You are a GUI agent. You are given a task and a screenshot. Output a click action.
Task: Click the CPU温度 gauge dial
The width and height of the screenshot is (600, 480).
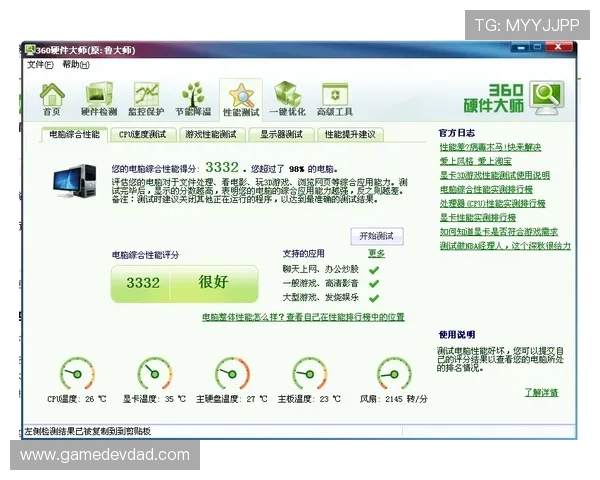(77, 374)
